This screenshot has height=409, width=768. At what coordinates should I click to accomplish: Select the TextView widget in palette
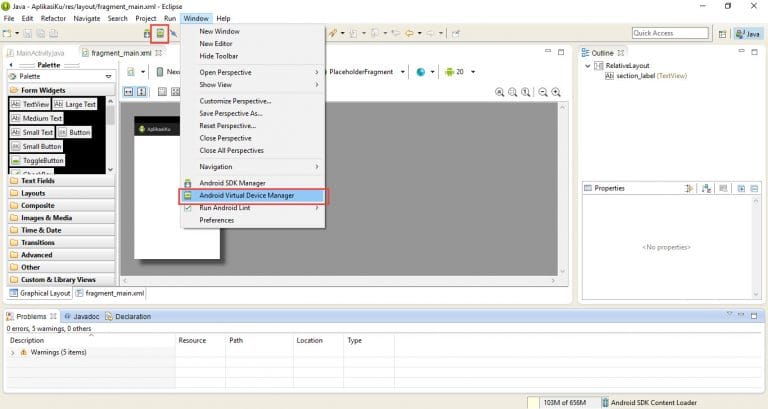(30, 104)
